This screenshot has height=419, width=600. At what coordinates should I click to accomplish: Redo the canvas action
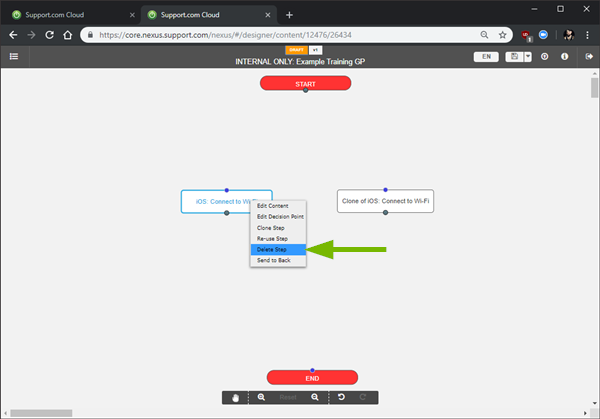(363, 397)
